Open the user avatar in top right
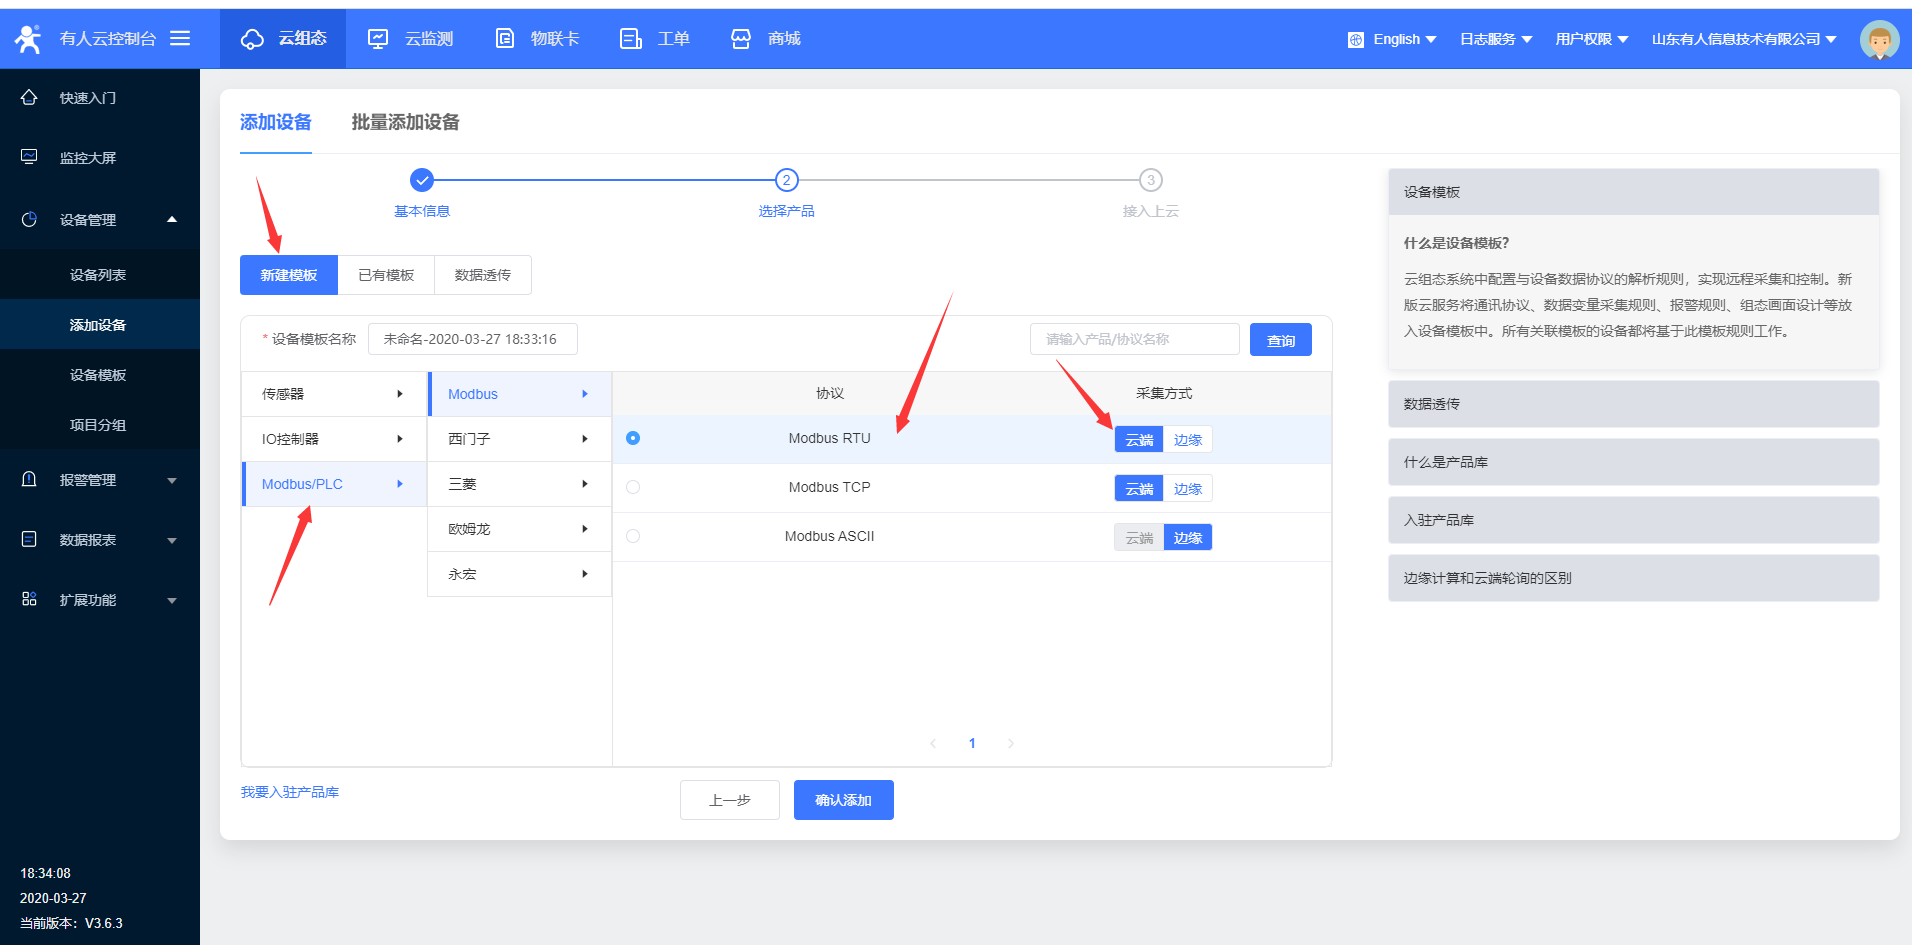 (x=1878, y=40)
